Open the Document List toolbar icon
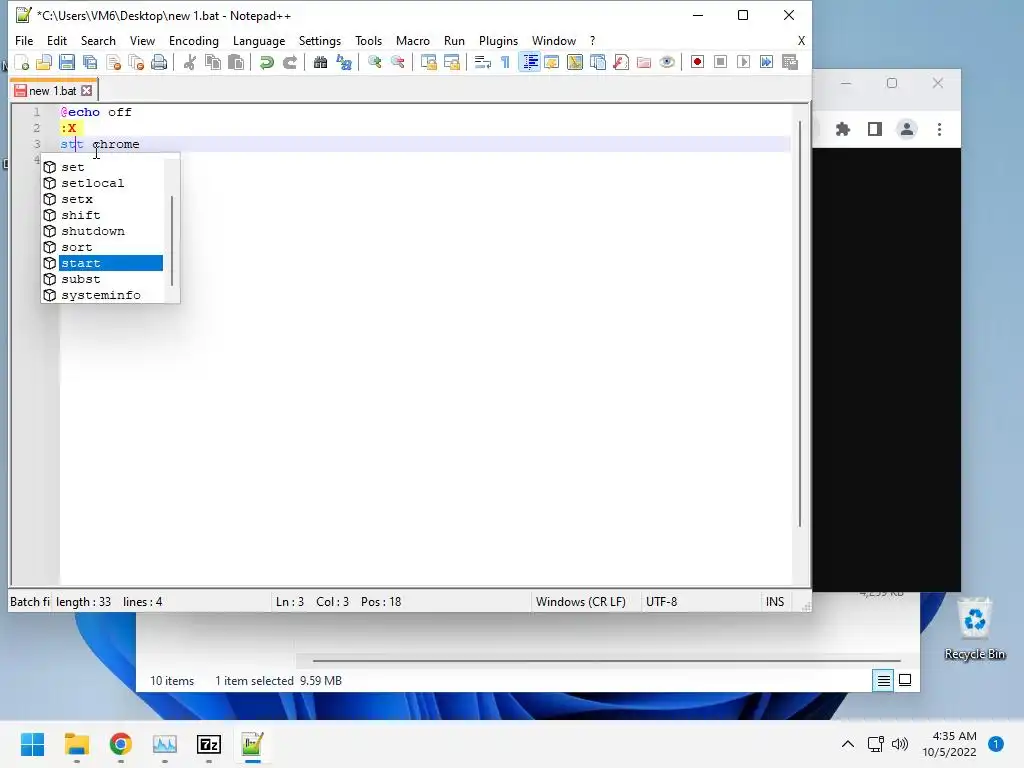This screenshot has width=1024, height=768. click(x=598, y=63)
